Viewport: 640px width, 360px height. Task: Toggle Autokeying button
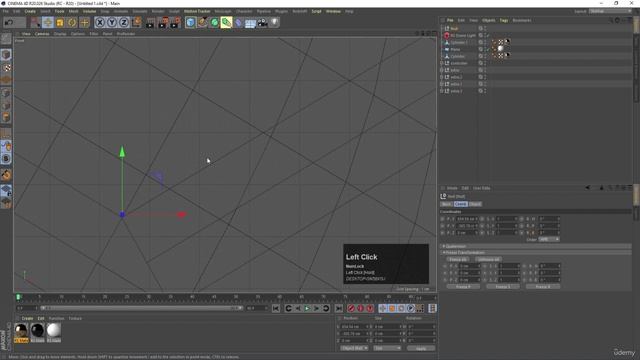pyautogui.click(x=360, y=309)
